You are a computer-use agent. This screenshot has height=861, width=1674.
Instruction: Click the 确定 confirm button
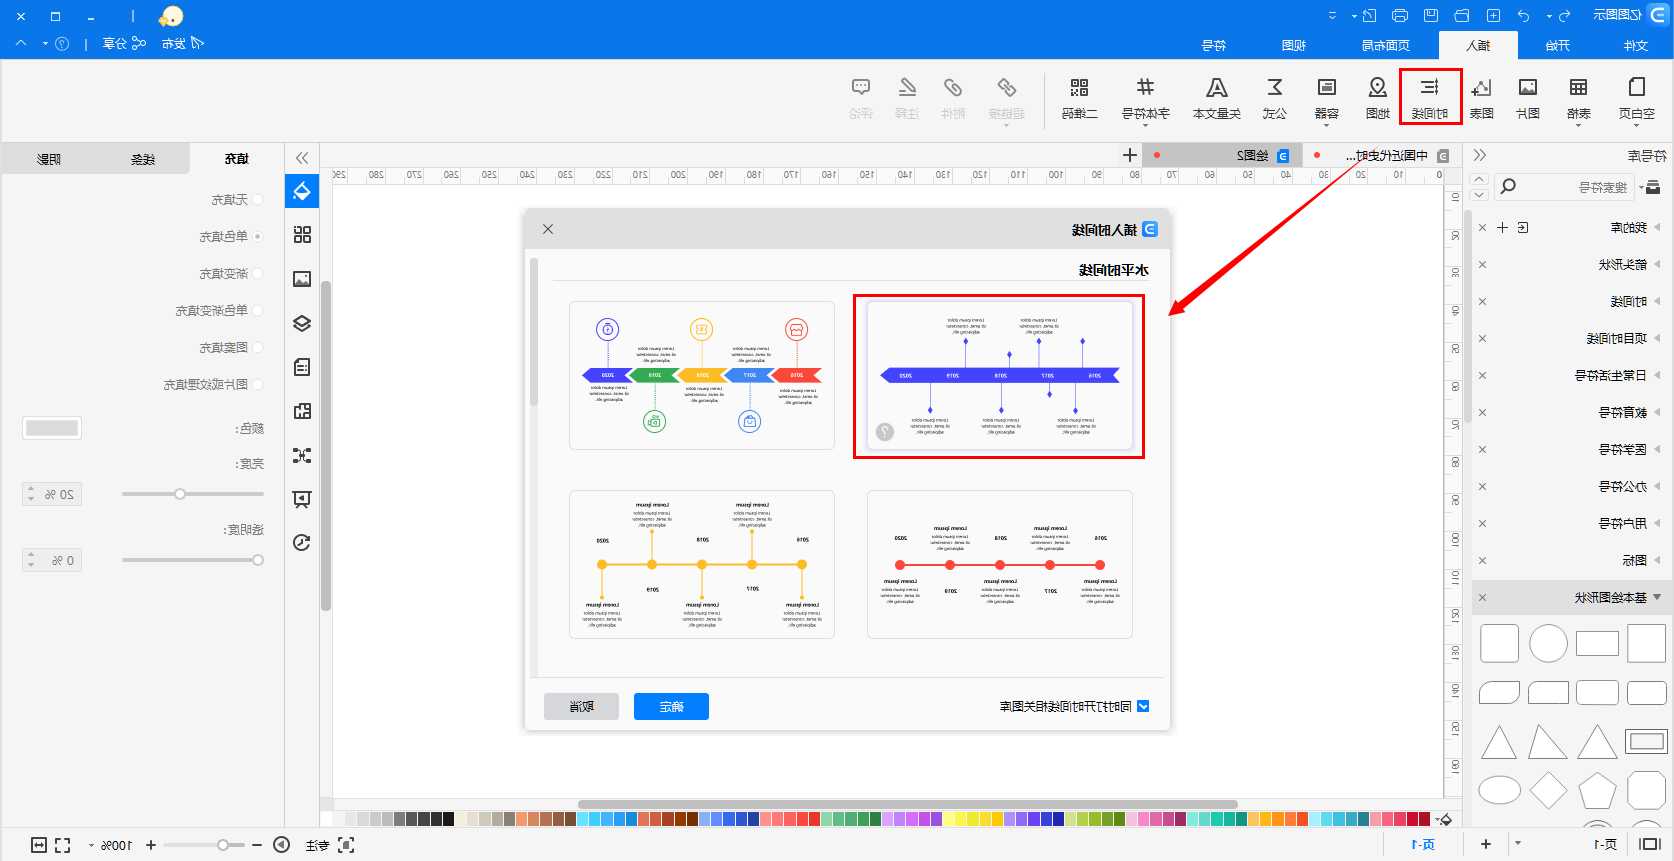(671, 706)
